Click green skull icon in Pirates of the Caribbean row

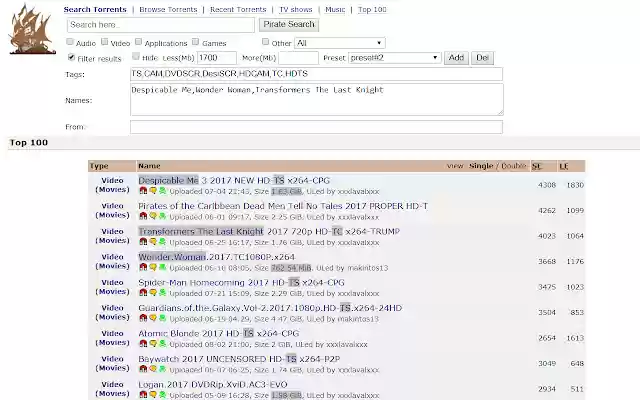click(x=162, y=216)
